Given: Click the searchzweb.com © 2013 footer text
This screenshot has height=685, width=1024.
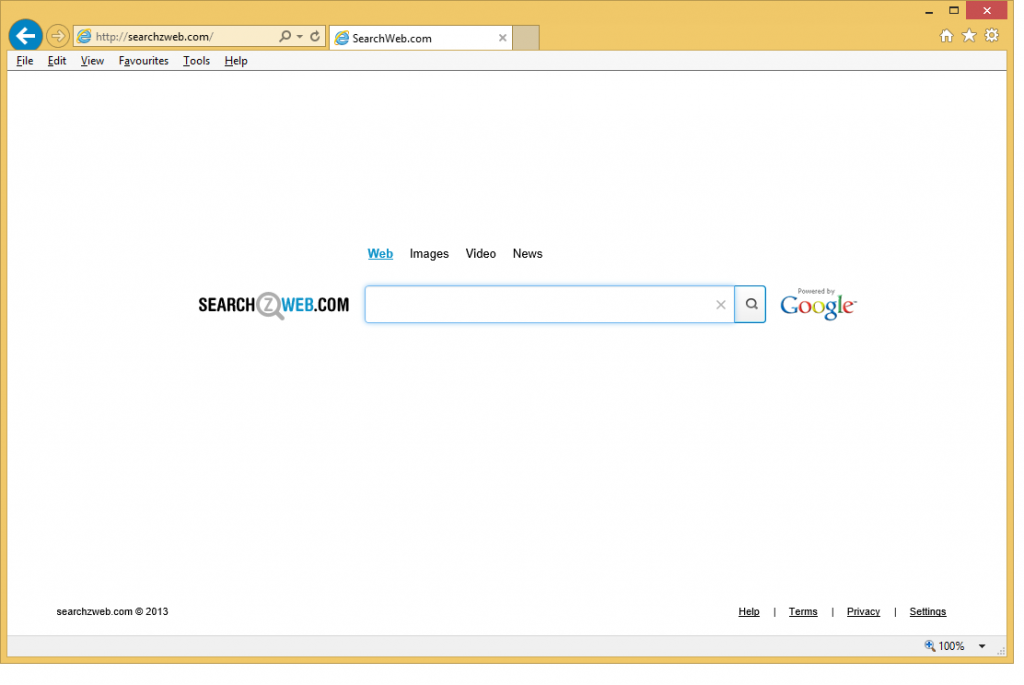Looking at the screenshot, I should coord(112,612).
